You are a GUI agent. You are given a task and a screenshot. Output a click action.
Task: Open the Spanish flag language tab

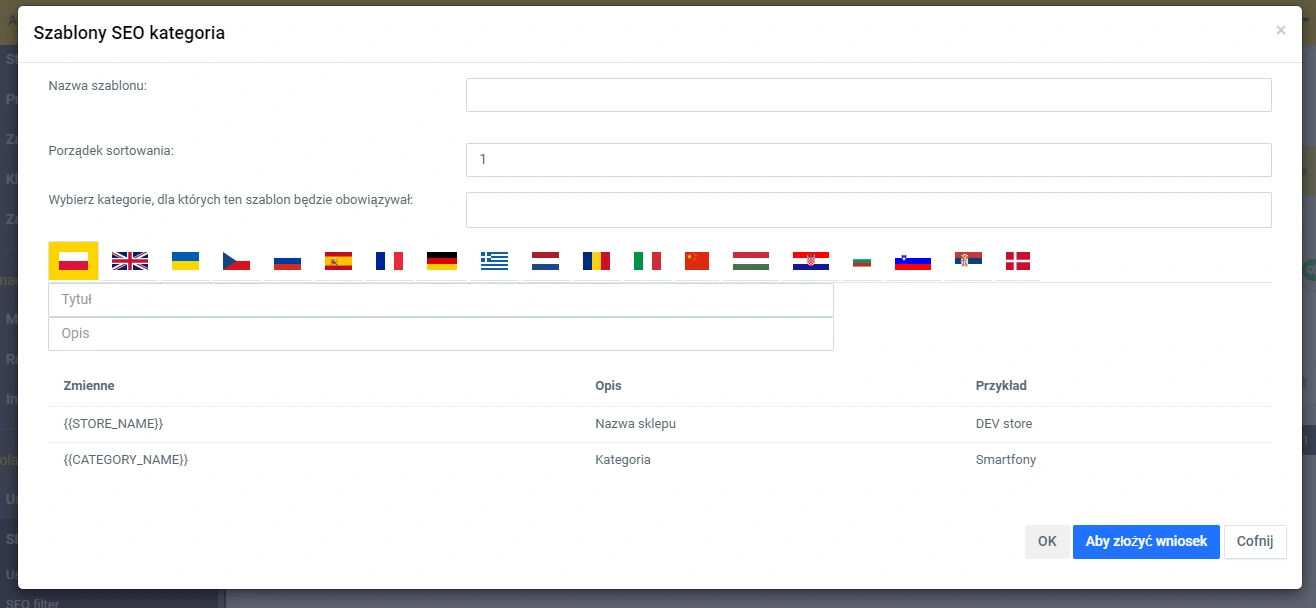point(338,261)
